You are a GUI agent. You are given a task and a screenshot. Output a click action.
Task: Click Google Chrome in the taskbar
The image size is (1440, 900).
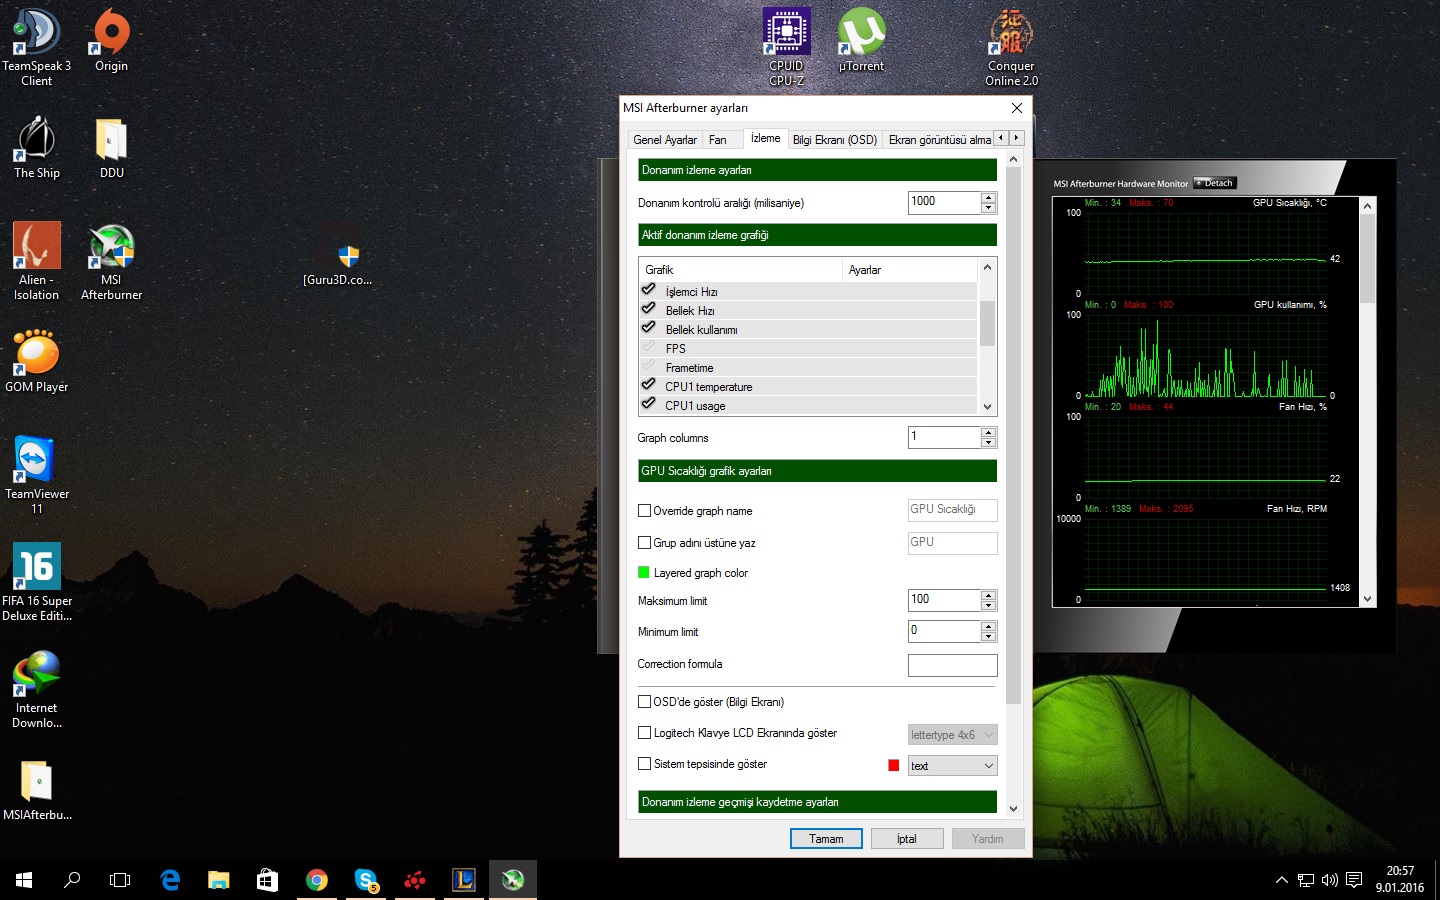coord(317,880)
